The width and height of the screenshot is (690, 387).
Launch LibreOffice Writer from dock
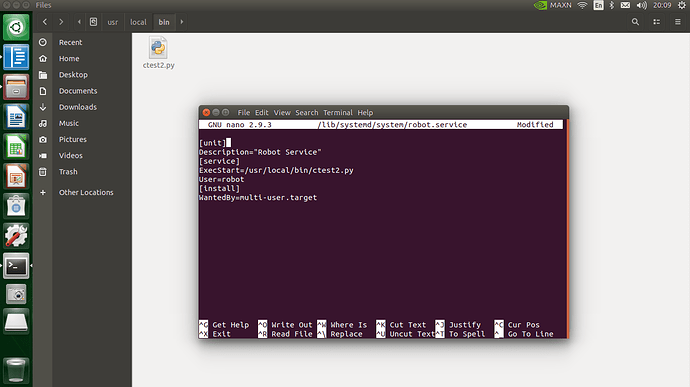16,117
